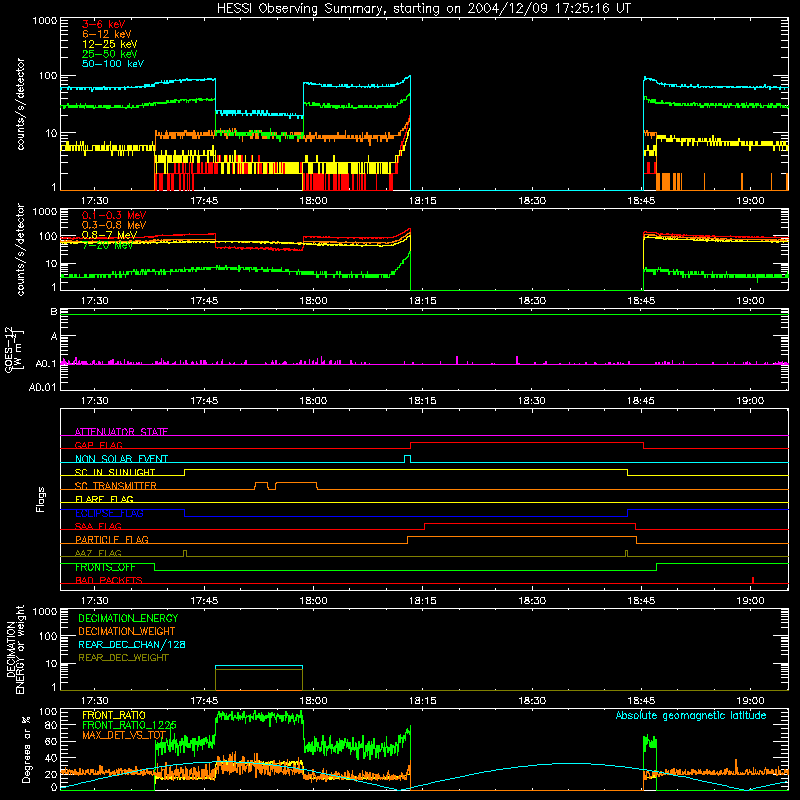Click the 18:00 tick label under MeV panel
This screenshot has height=800, width=800.
313,301
